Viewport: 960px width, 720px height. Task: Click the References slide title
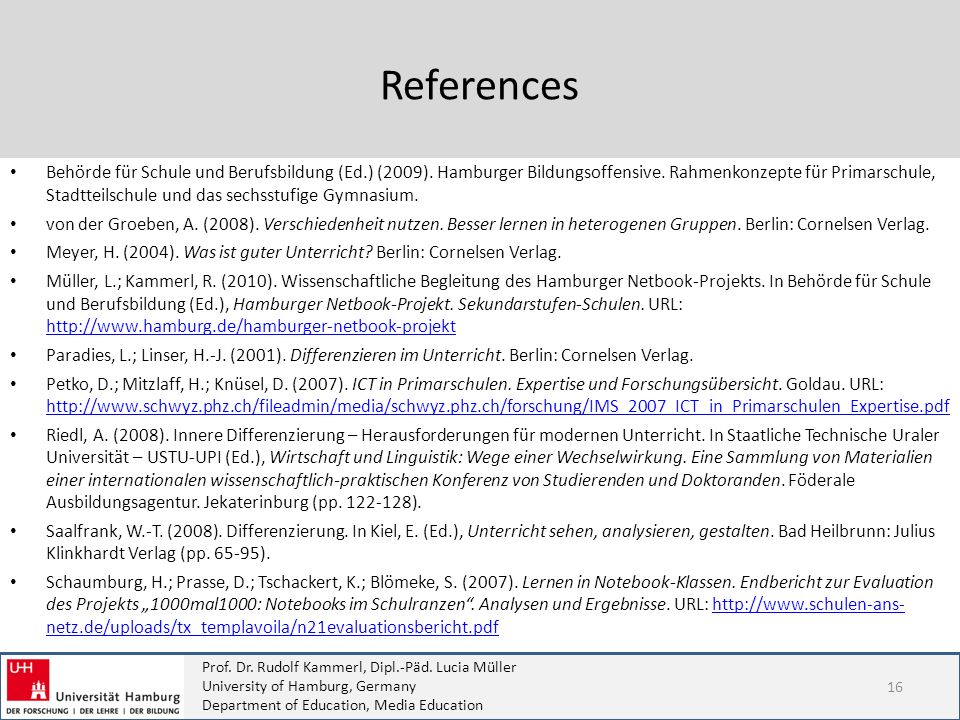479,85
